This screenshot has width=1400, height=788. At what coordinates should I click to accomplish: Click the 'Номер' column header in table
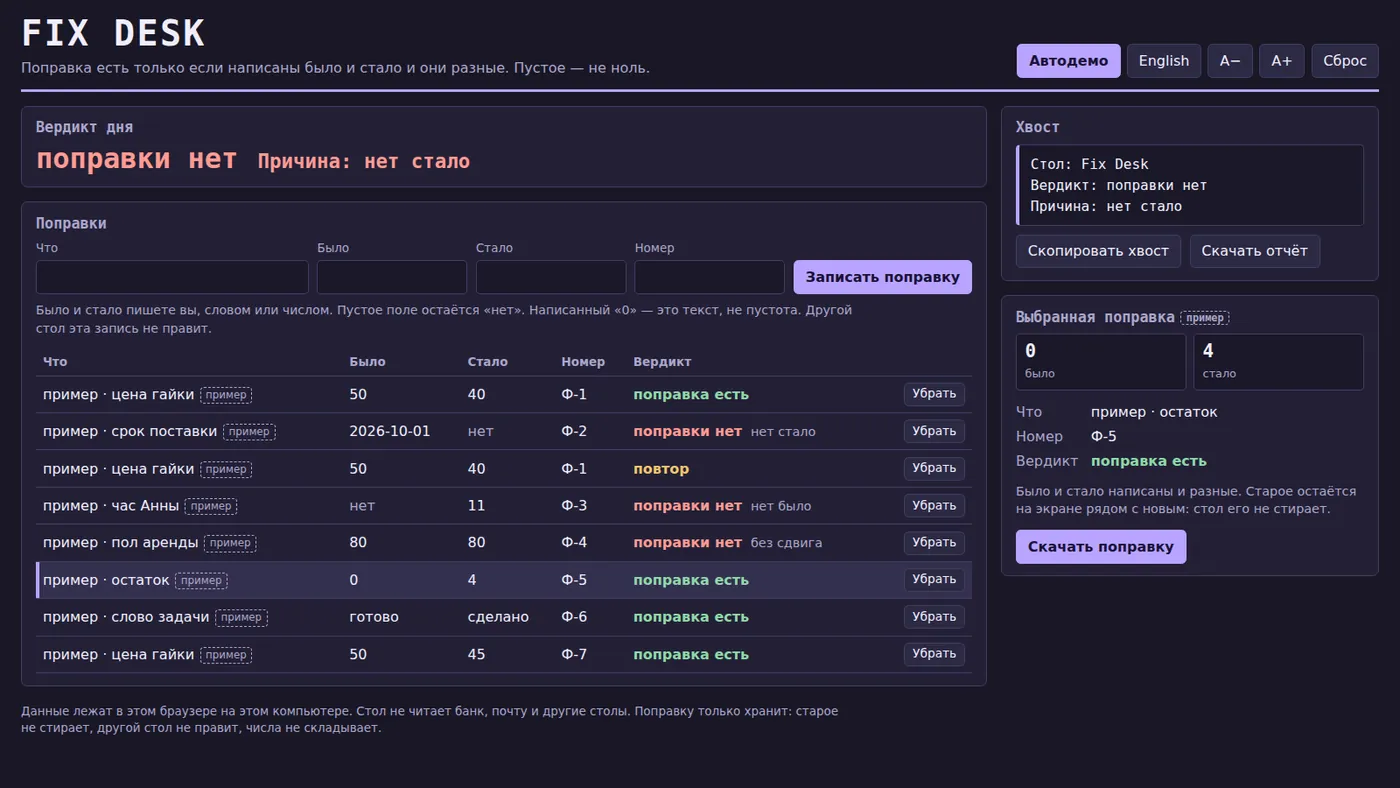(x=583, y=362)
